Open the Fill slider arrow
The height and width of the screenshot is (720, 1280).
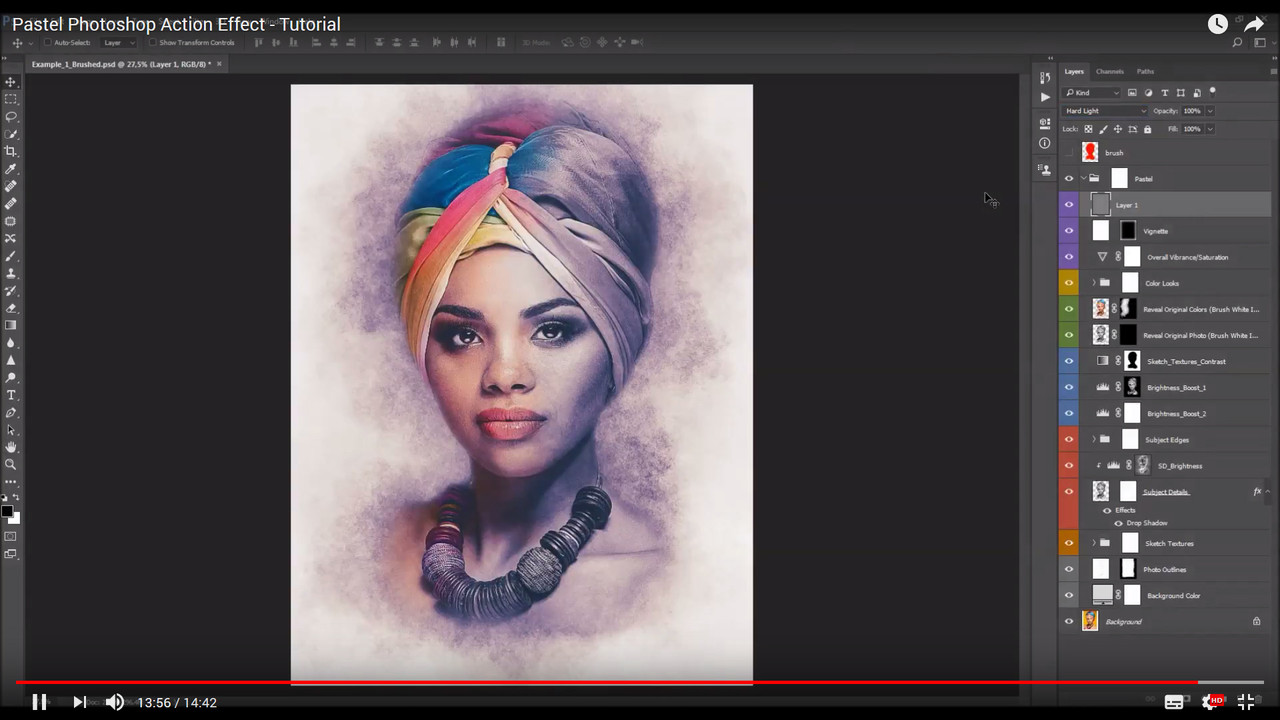[1210, 129]
